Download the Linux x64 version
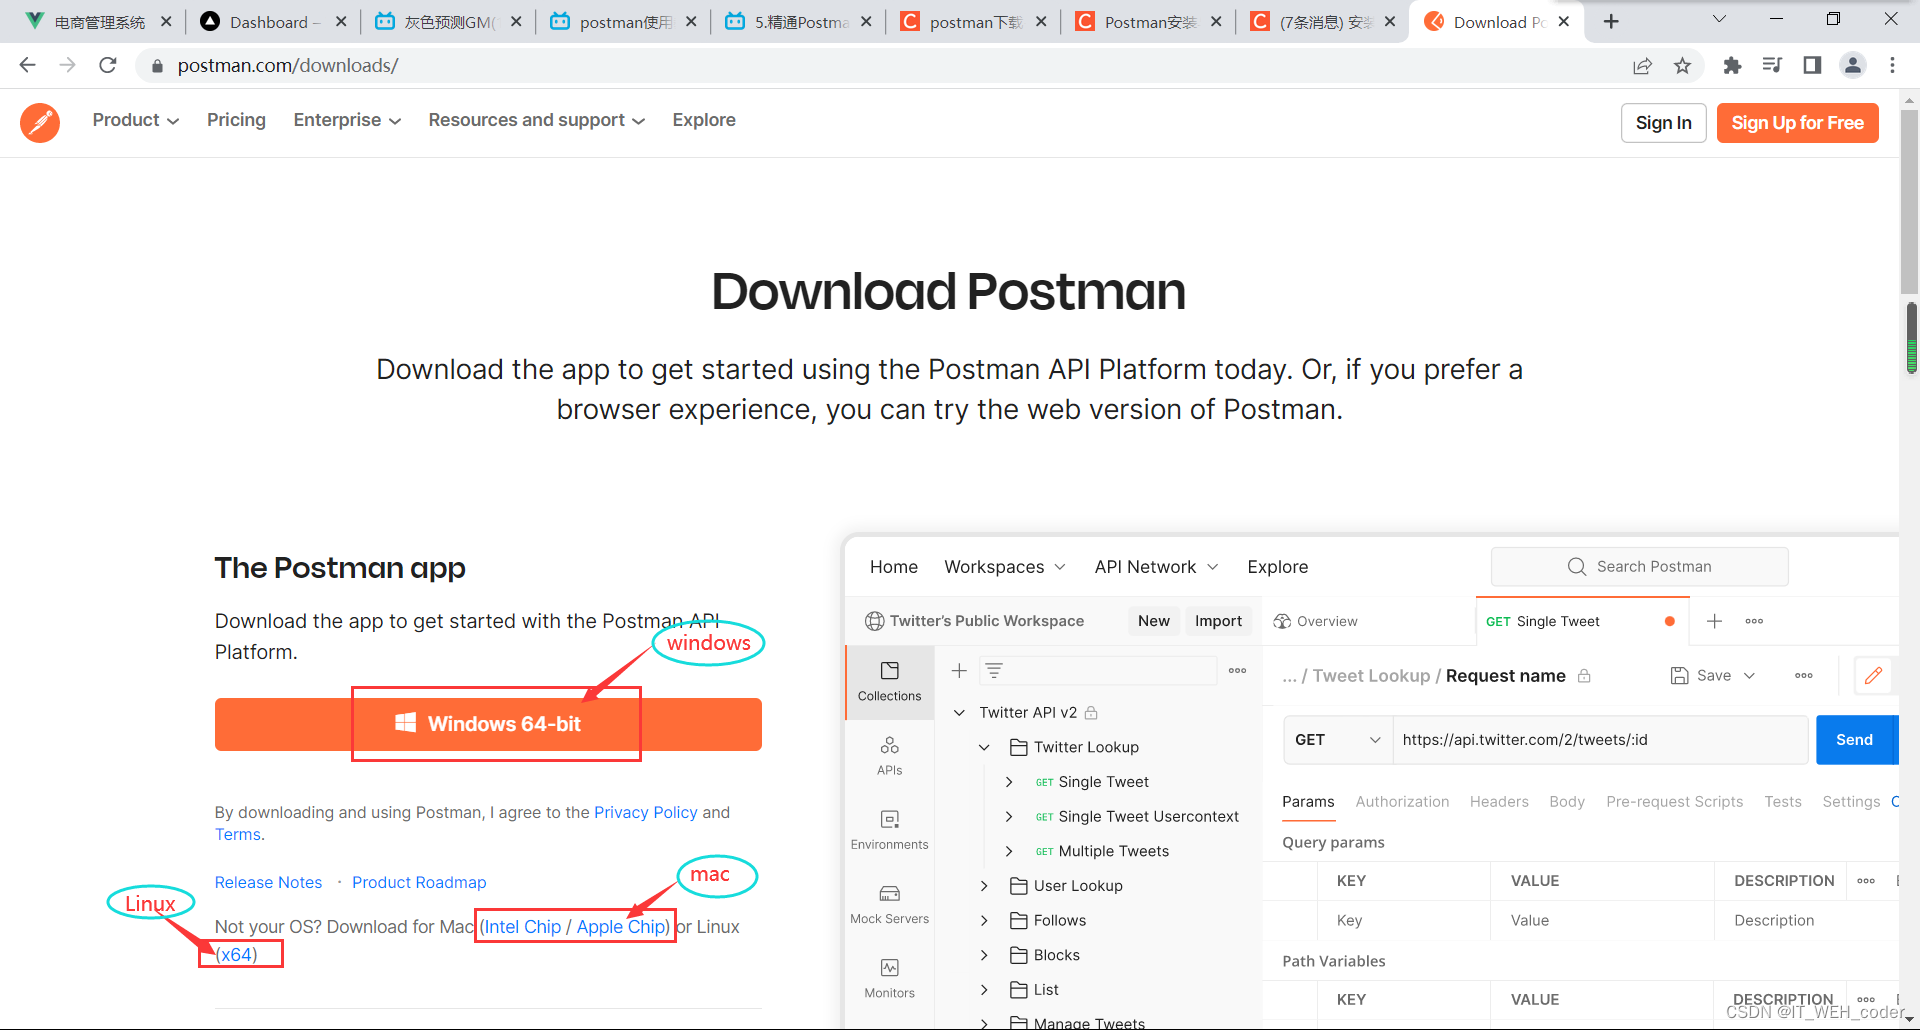Screen dimensions: 1920x1030 coord(237,954)
